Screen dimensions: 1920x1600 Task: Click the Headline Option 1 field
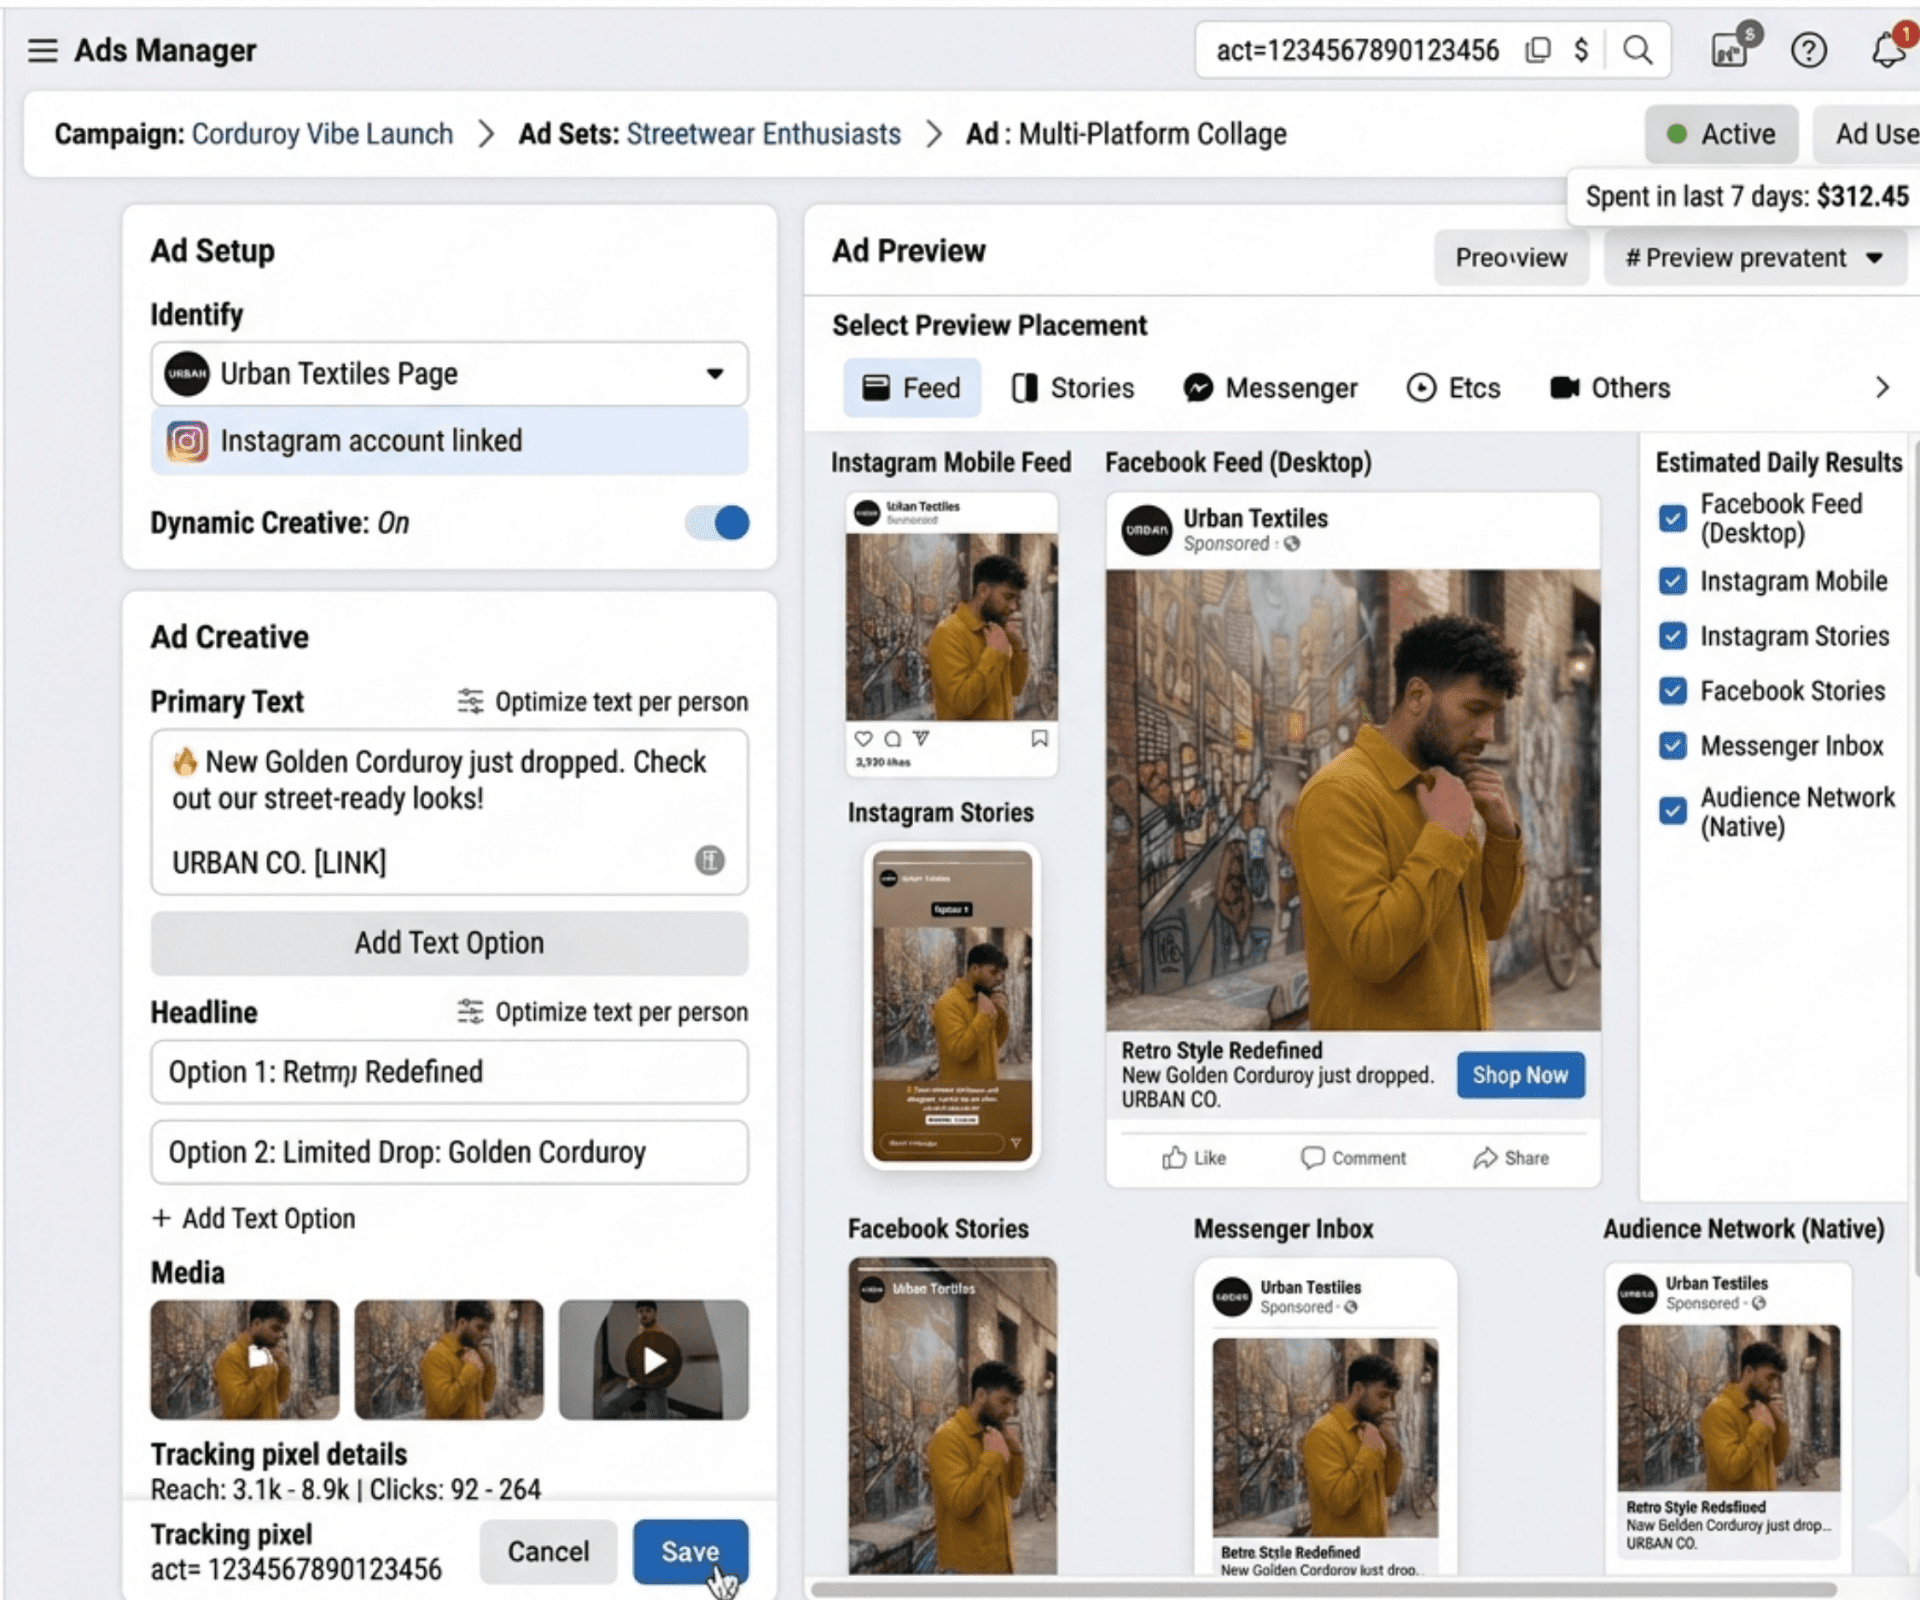pyautogui.click(x=449, y=1072)
